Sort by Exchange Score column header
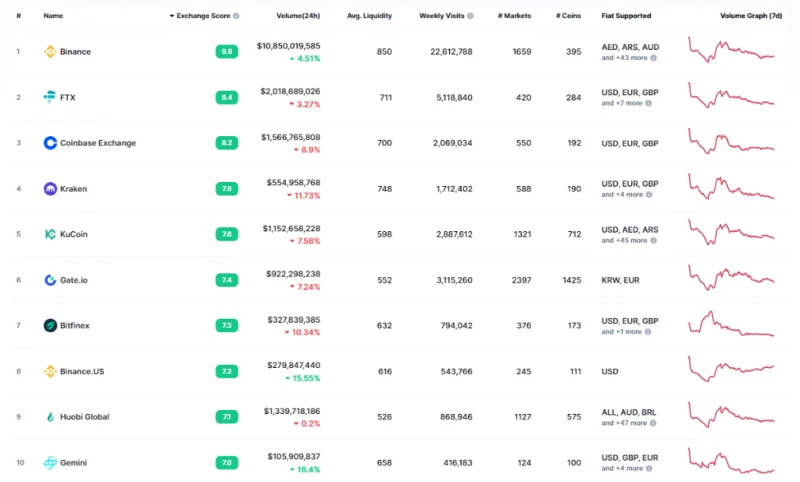The image size is (800, 482). click(x=203, y=16)
